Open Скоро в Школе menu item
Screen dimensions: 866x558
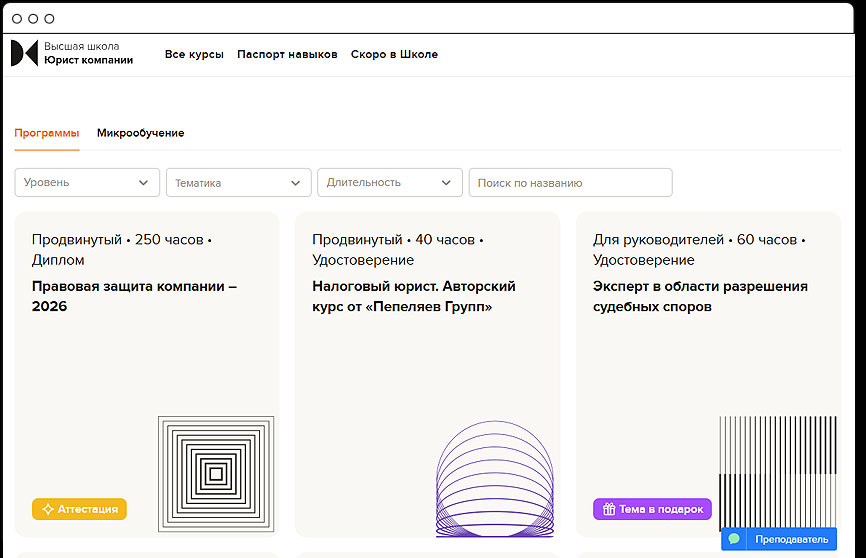pyautogui.click(x=394, y=54)
